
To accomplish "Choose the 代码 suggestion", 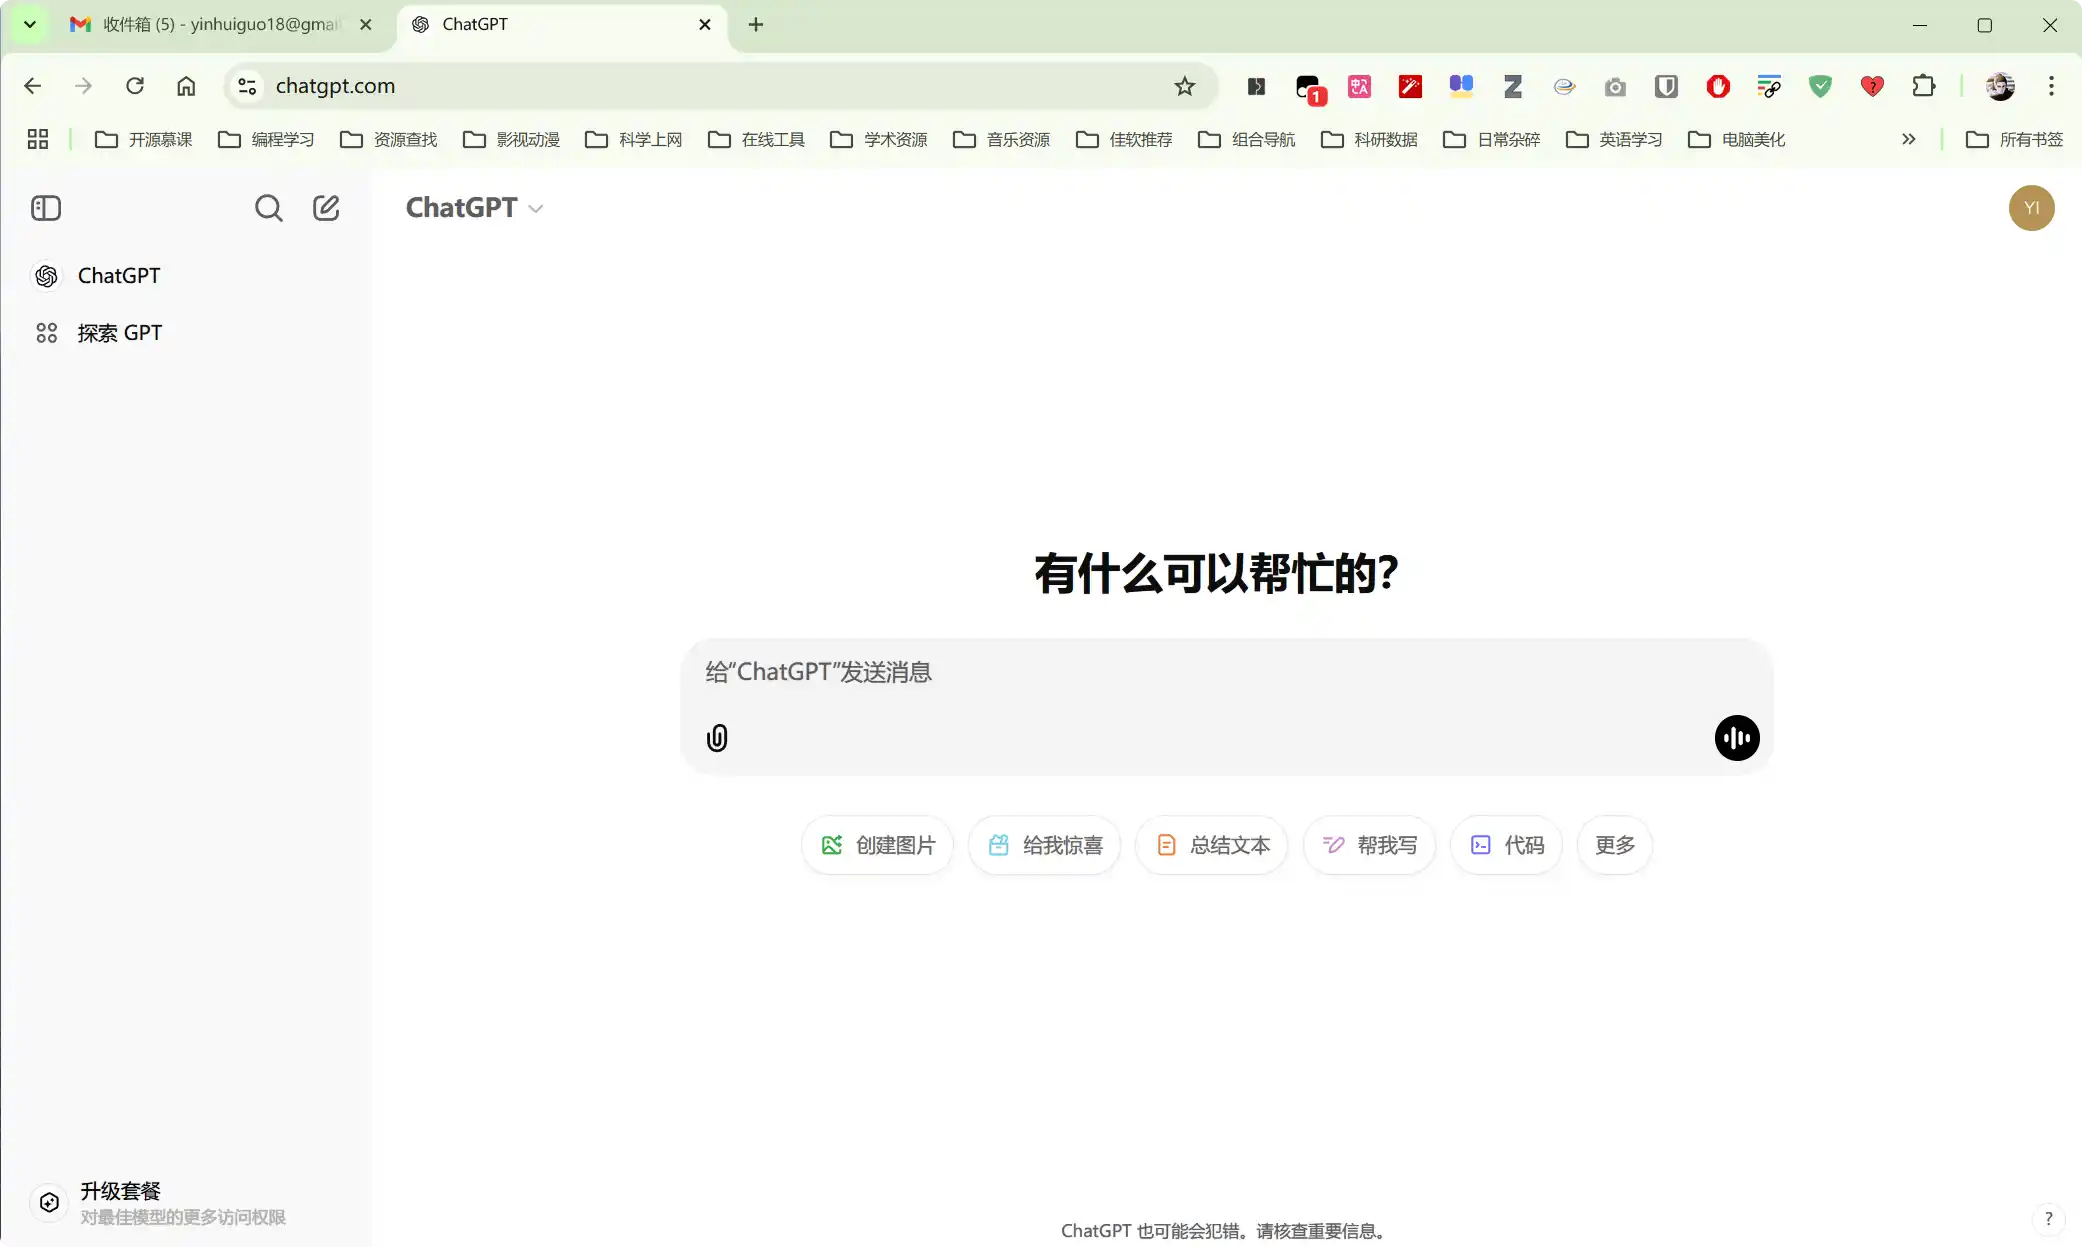I will pyautogui.click(x=1506, y=846).
